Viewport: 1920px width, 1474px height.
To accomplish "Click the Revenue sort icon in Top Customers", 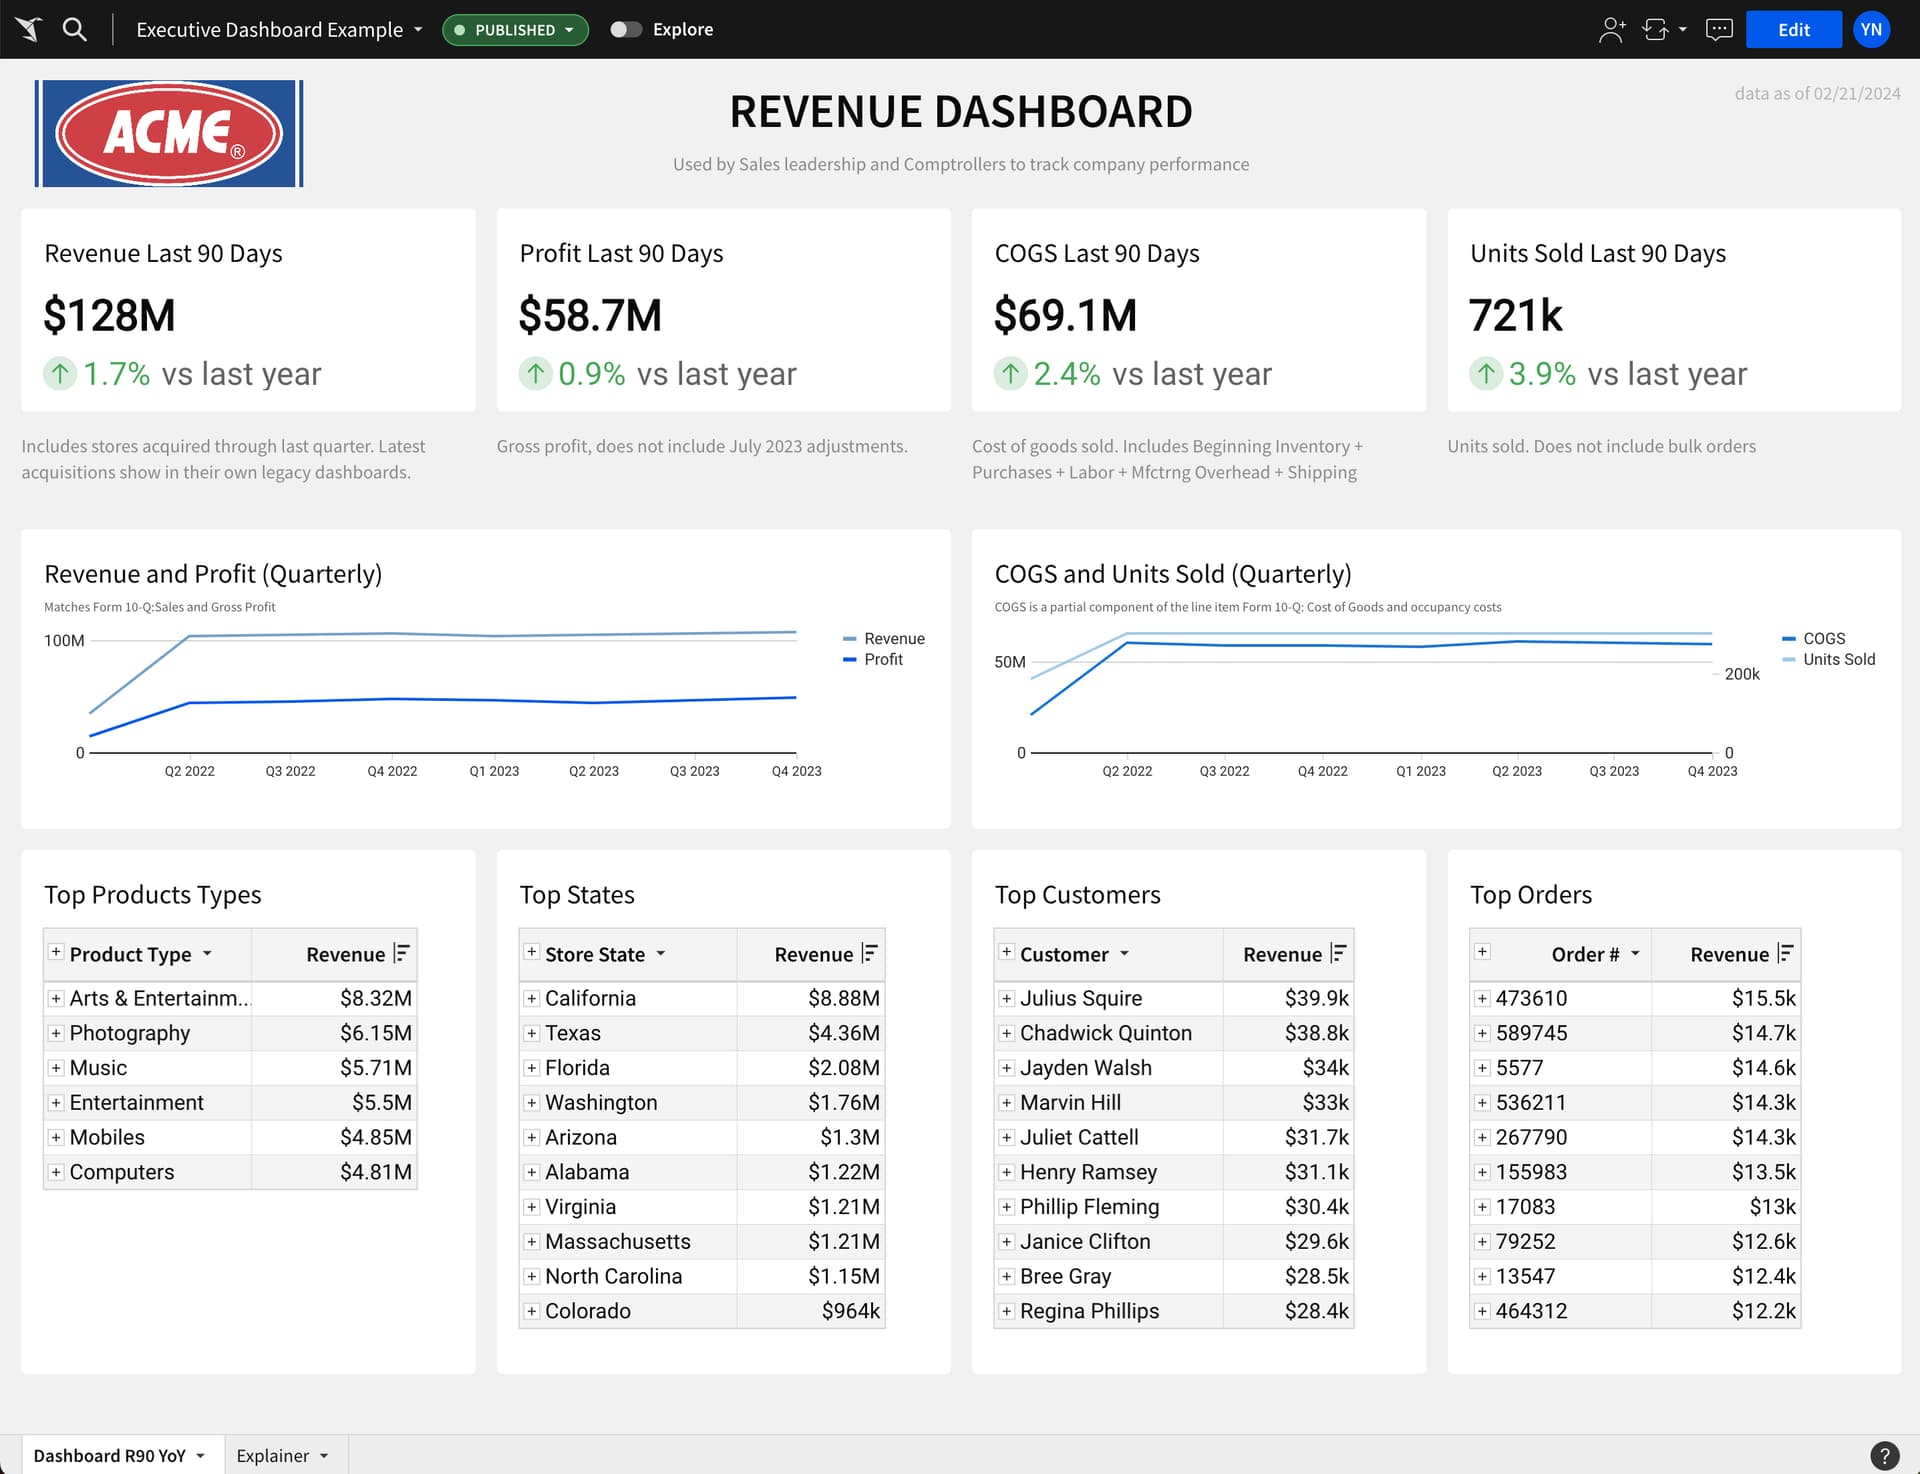I will pos(1340,954).
